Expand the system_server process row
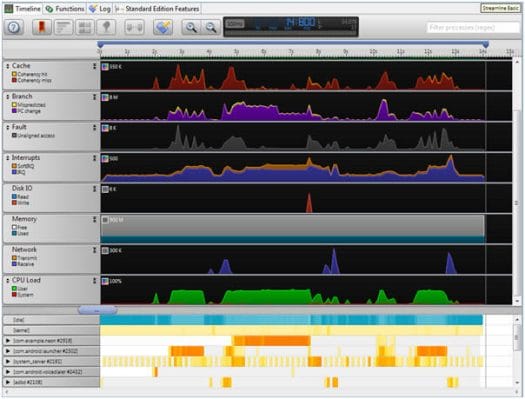 click(x=7, y=362)
